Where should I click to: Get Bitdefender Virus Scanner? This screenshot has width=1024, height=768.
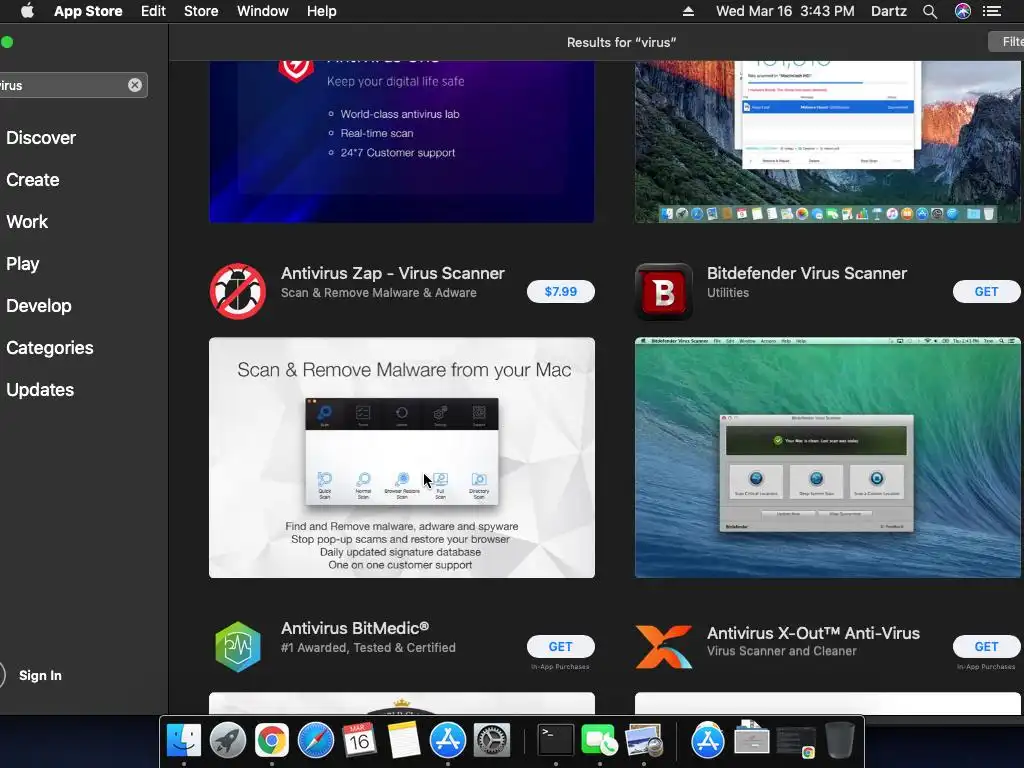click(987, 291)
